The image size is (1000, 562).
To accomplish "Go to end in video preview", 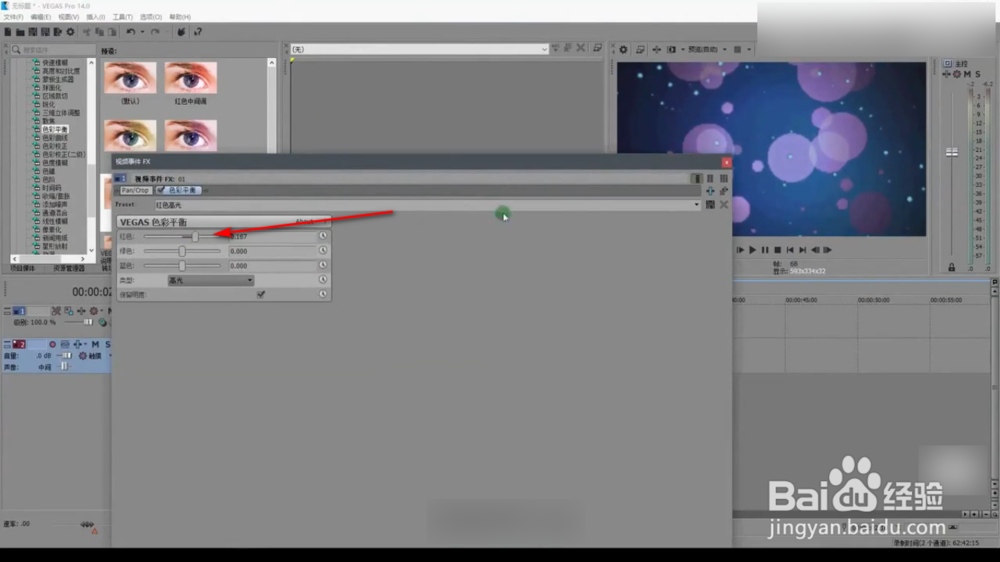I will [802, 250].
